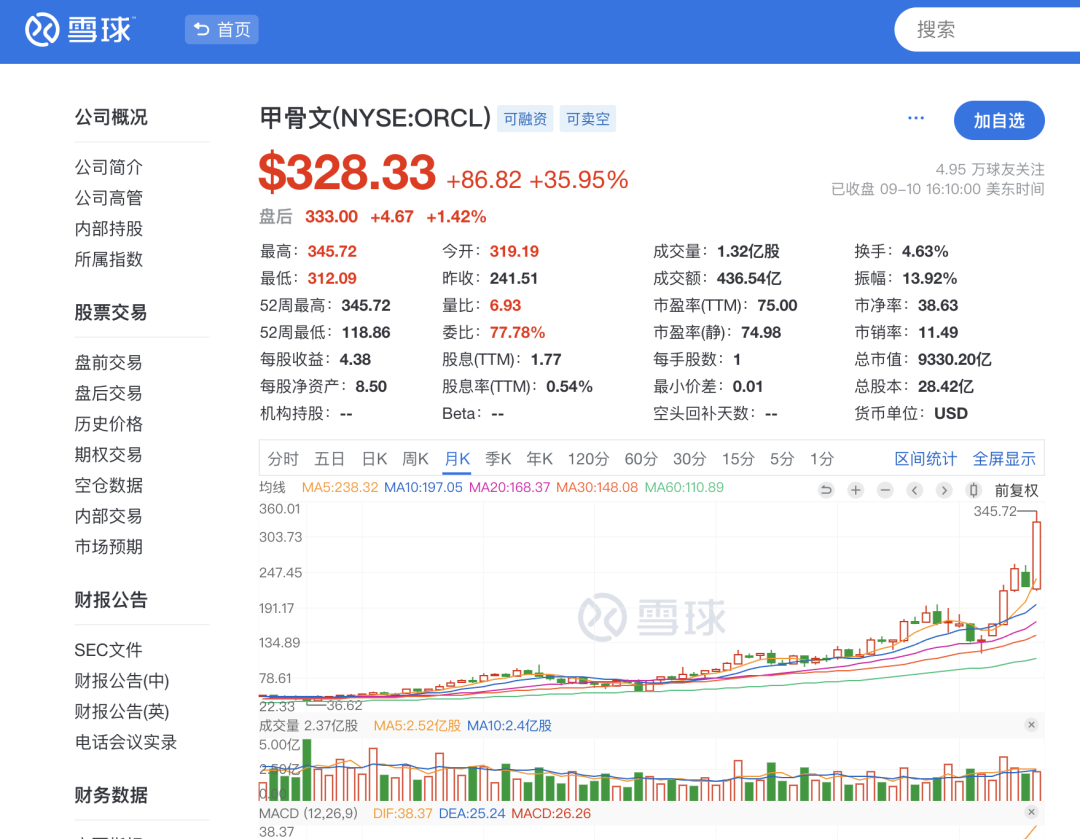Switch to the 15分 chart tab
Image resolution: width=1080 pixels, height=839 pixels.
pos(738,459)
